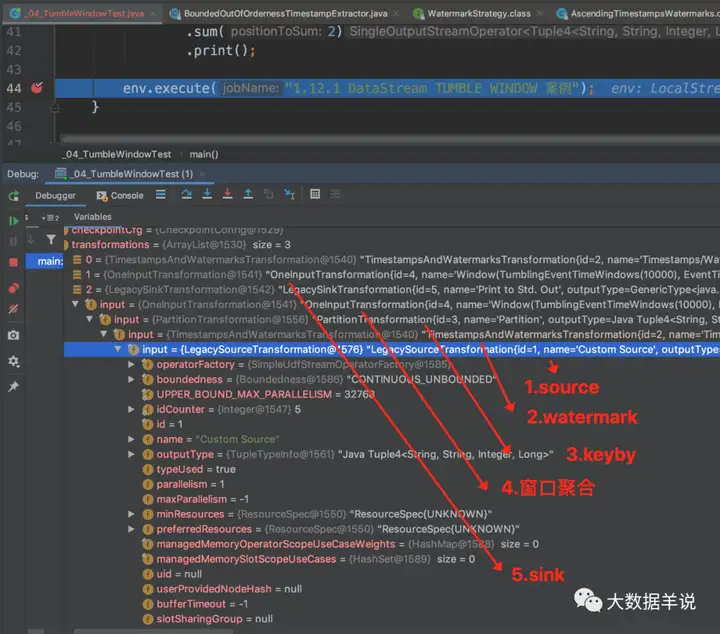Open the View Breakpoints dialog

[x=13, y=288]
